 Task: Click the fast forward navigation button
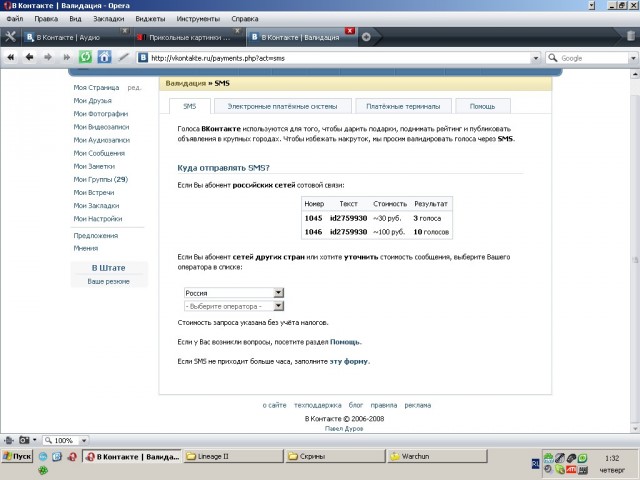coord(67,58)
